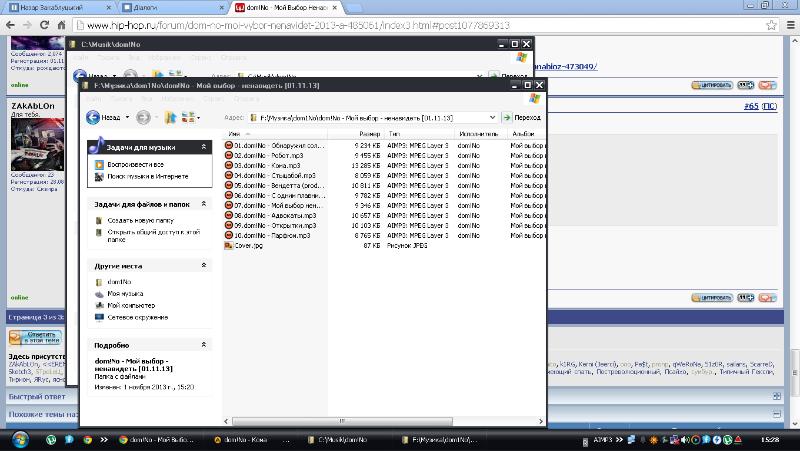Click the Быстрый ответ forum section header
The height and width of the screenshot is (451, 800).
(x=37, y=396)
